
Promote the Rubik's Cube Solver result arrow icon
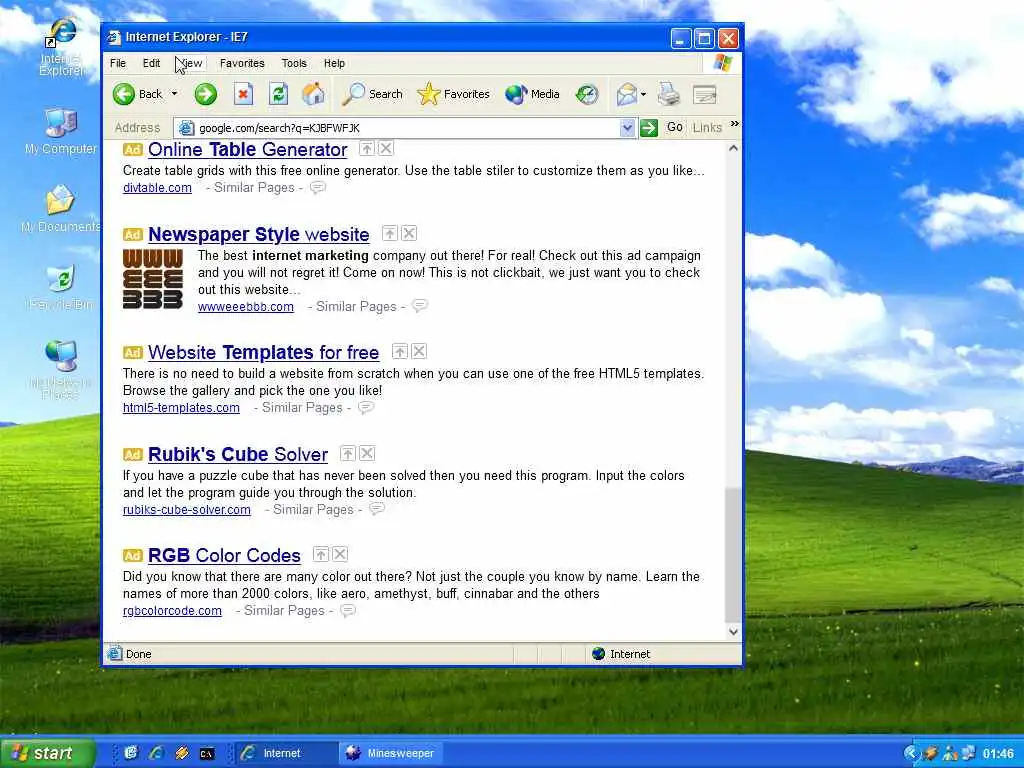[x=348, y=453]
